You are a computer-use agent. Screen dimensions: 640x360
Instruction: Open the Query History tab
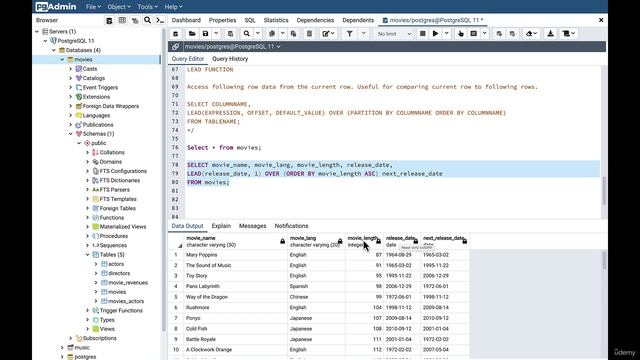pos(230,59)
